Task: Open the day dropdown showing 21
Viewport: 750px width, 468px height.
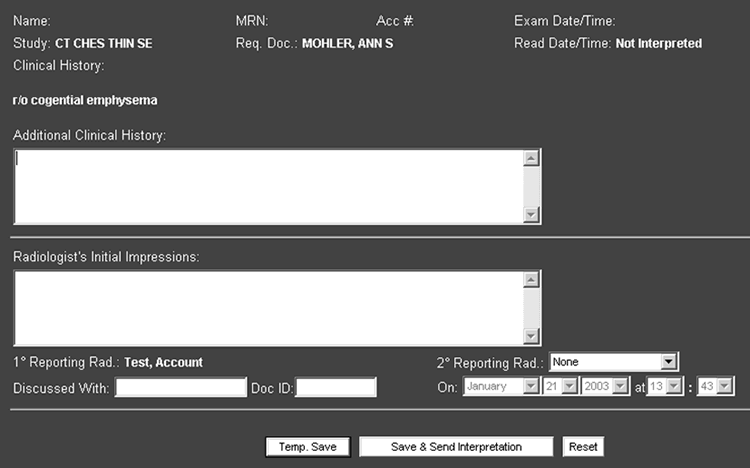Action: (x=559, y=386)
